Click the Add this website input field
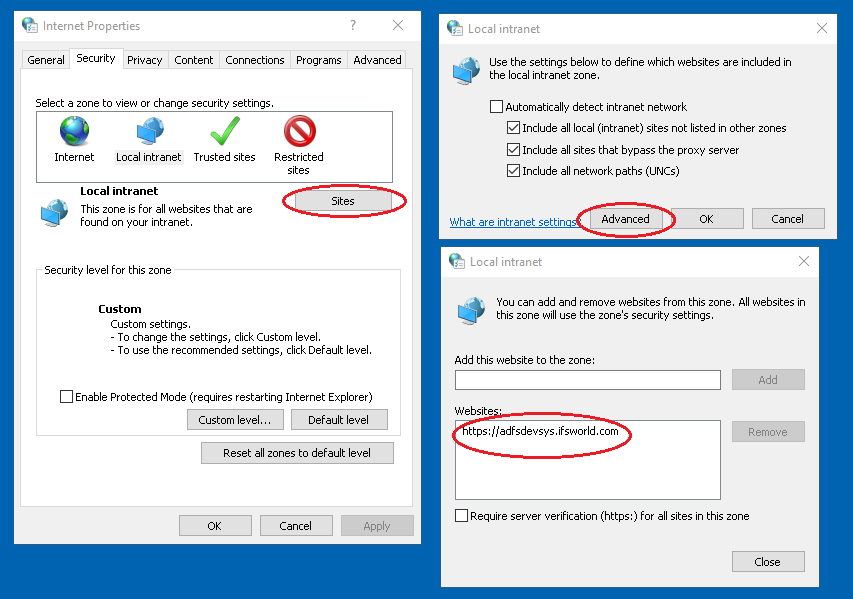This screenshot has width=853, height=599. [x=587, y=380]
